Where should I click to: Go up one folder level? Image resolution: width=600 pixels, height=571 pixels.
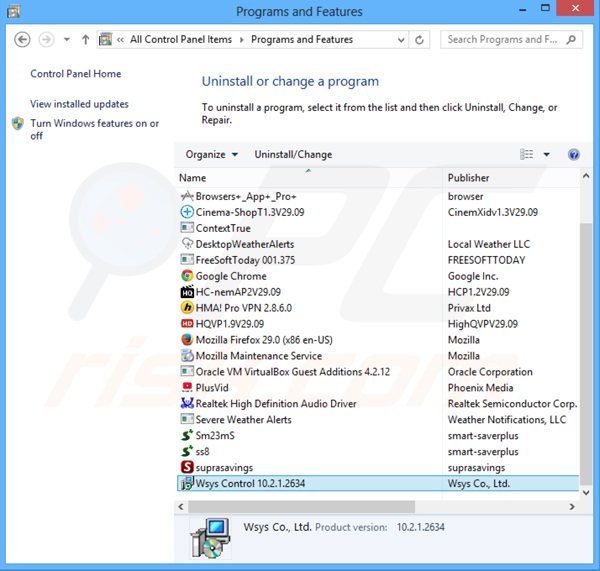click(x=86, y=39)
